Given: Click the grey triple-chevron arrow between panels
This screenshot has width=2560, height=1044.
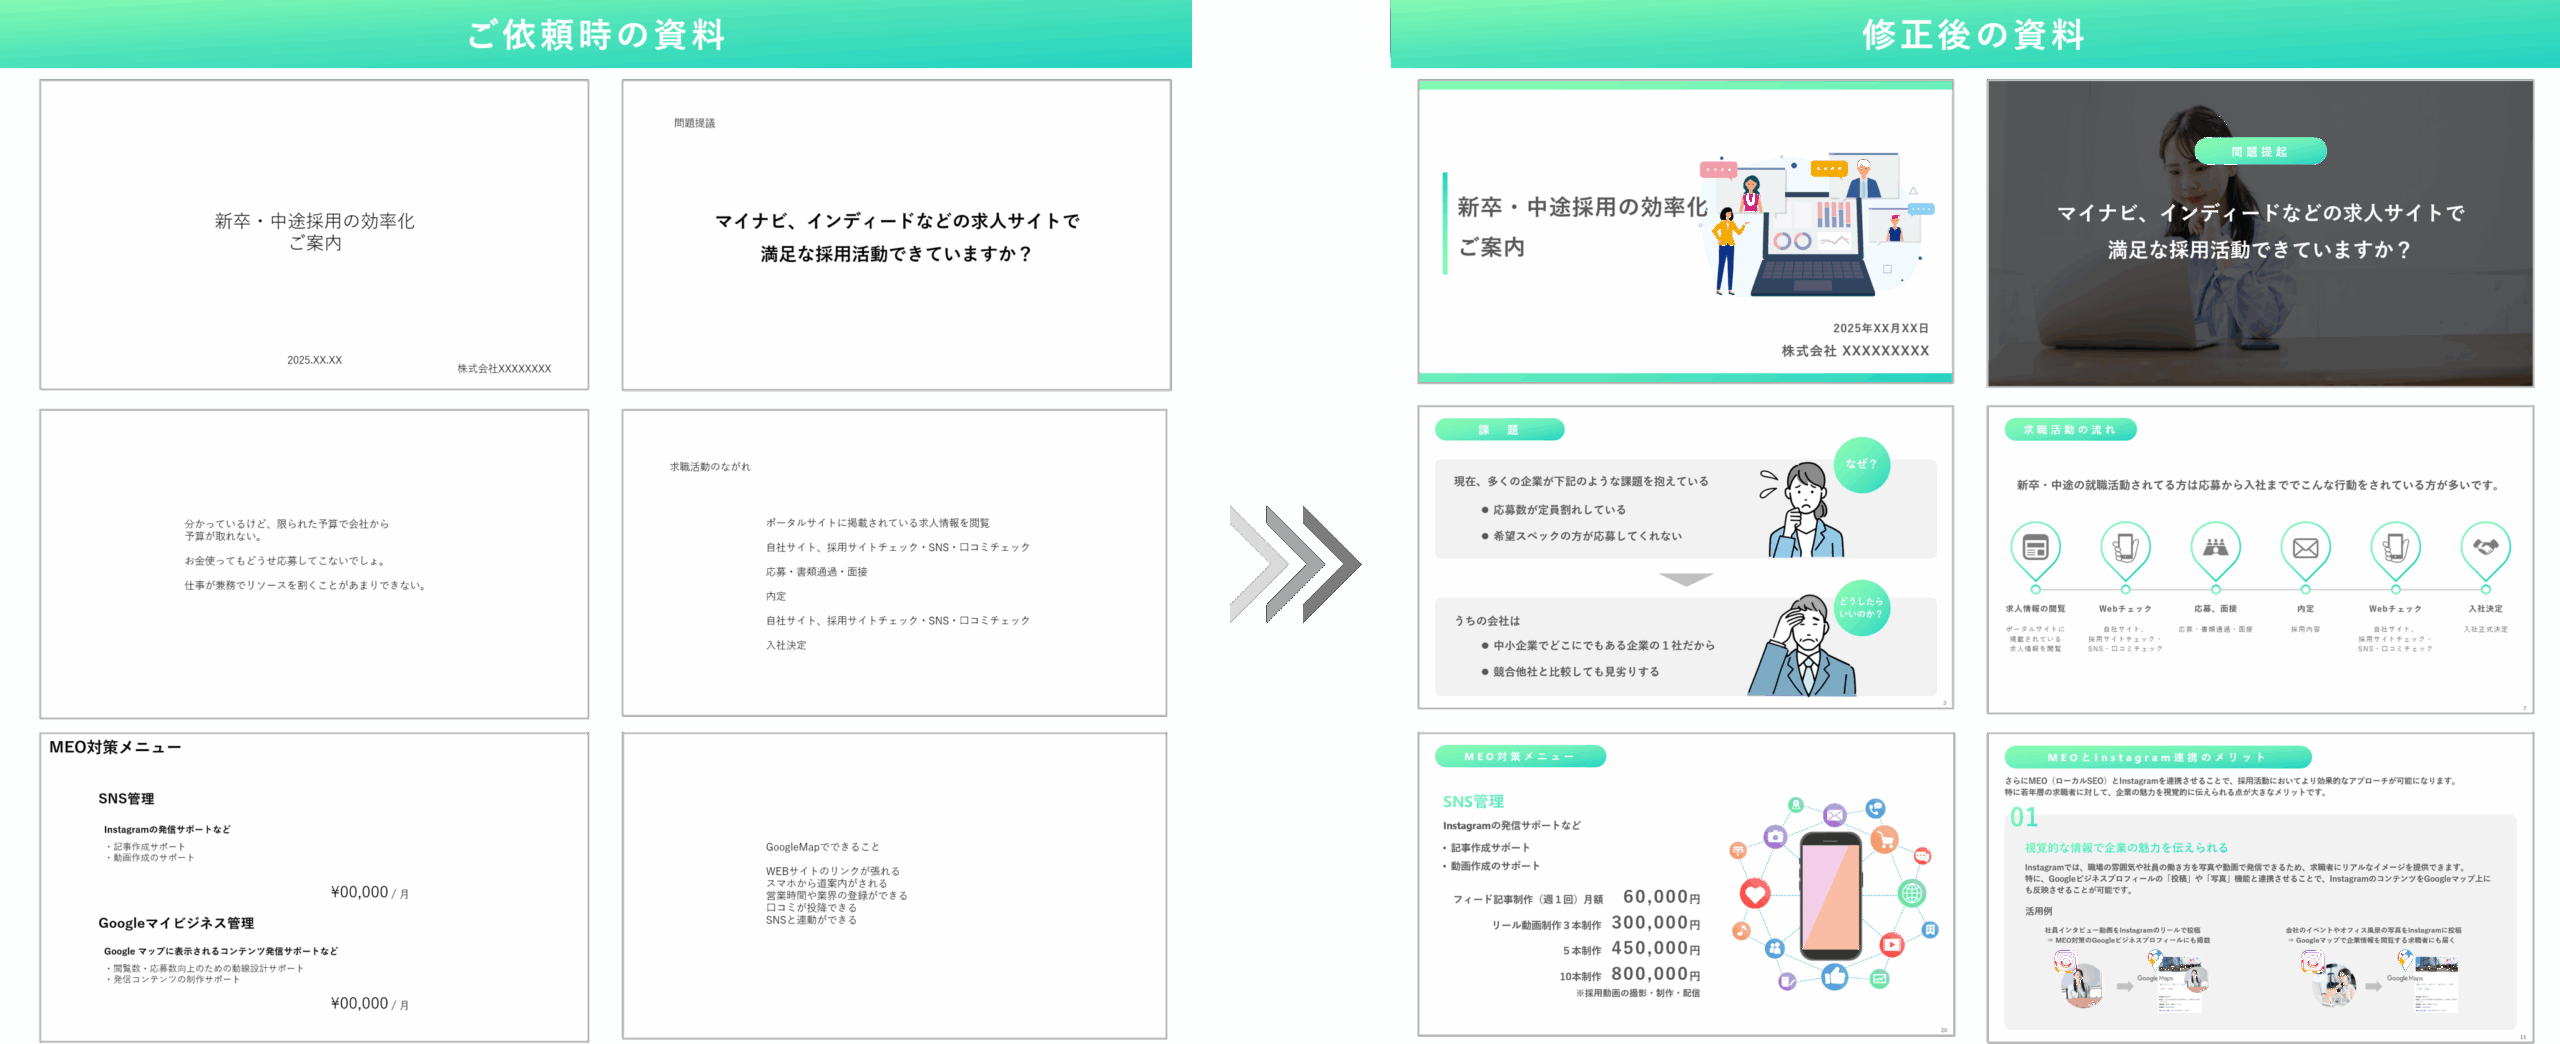Looking at the screenshot, I should tap(1295, 564).
